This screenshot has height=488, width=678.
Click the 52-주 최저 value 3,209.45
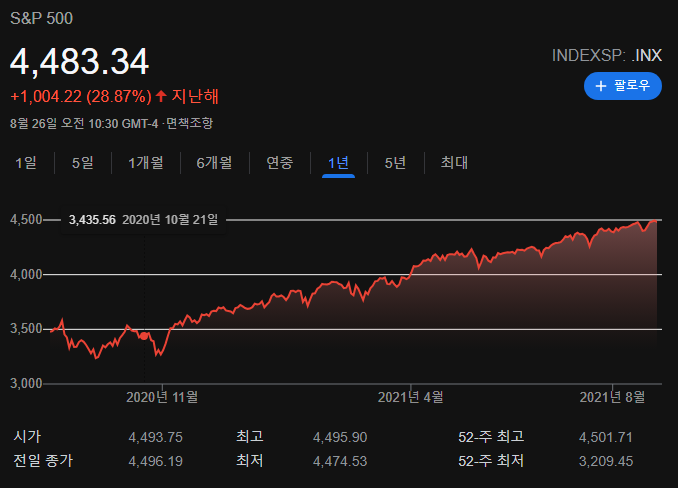point(606,462)
